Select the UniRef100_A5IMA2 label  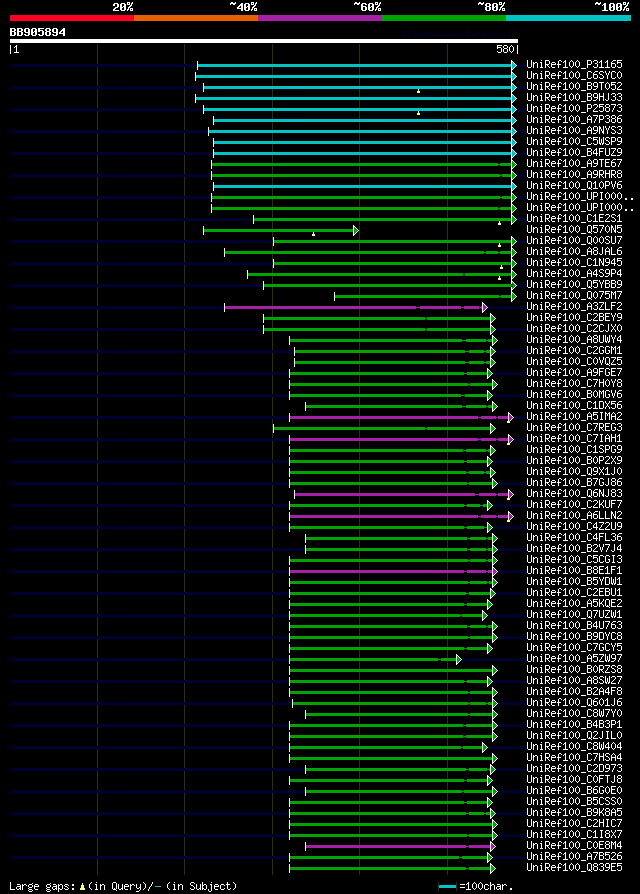574,416
